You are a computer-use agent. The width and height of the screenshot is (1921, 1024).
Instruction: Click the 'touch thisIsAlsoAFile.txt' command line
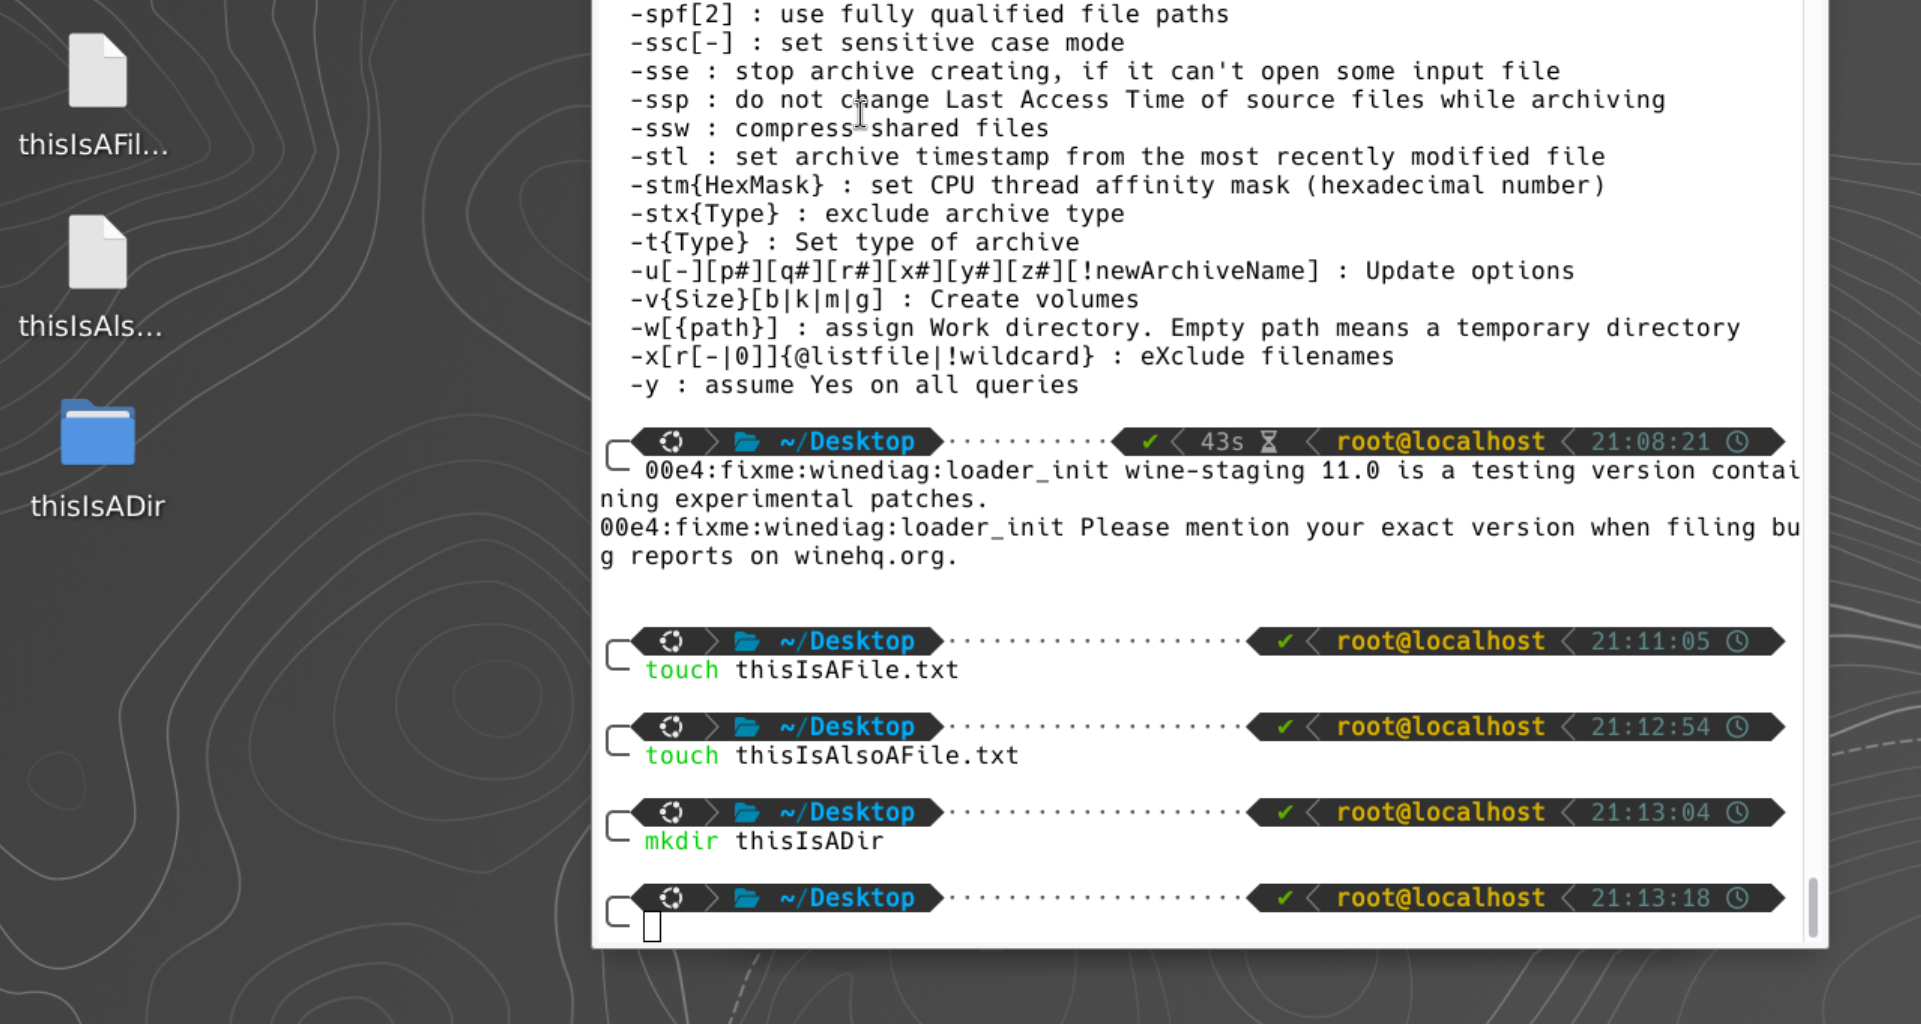tap(831, 756)
